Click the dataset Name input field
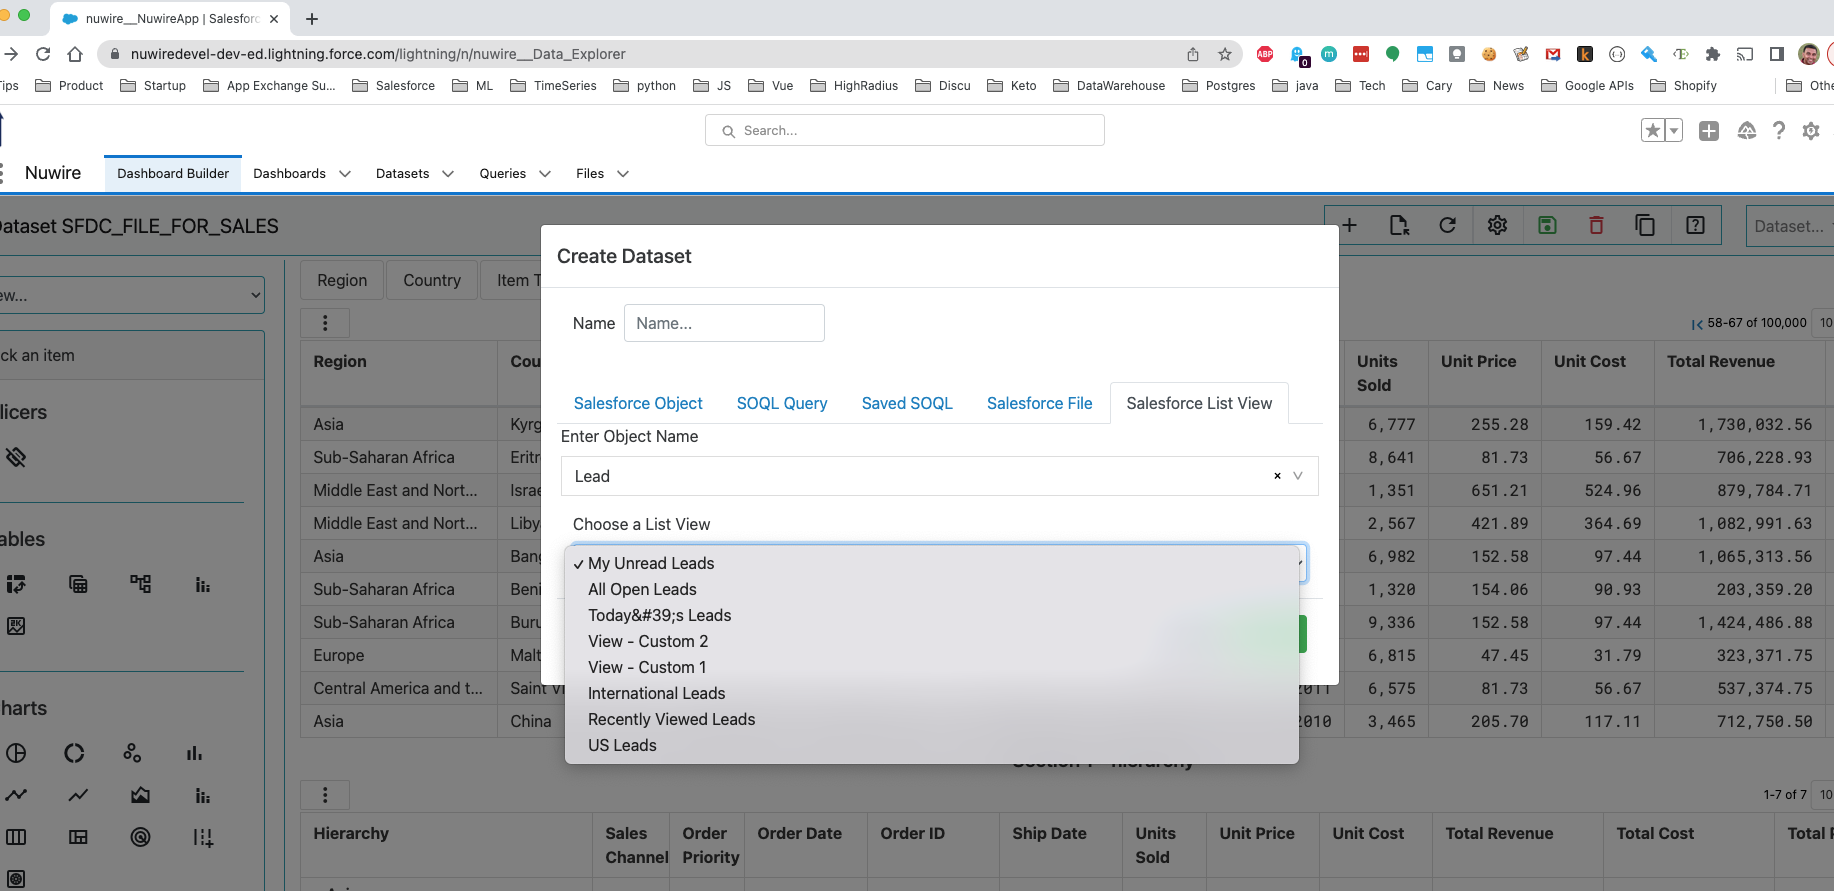The height and width of the screenshot is (891, 1834). pos(724,323)
